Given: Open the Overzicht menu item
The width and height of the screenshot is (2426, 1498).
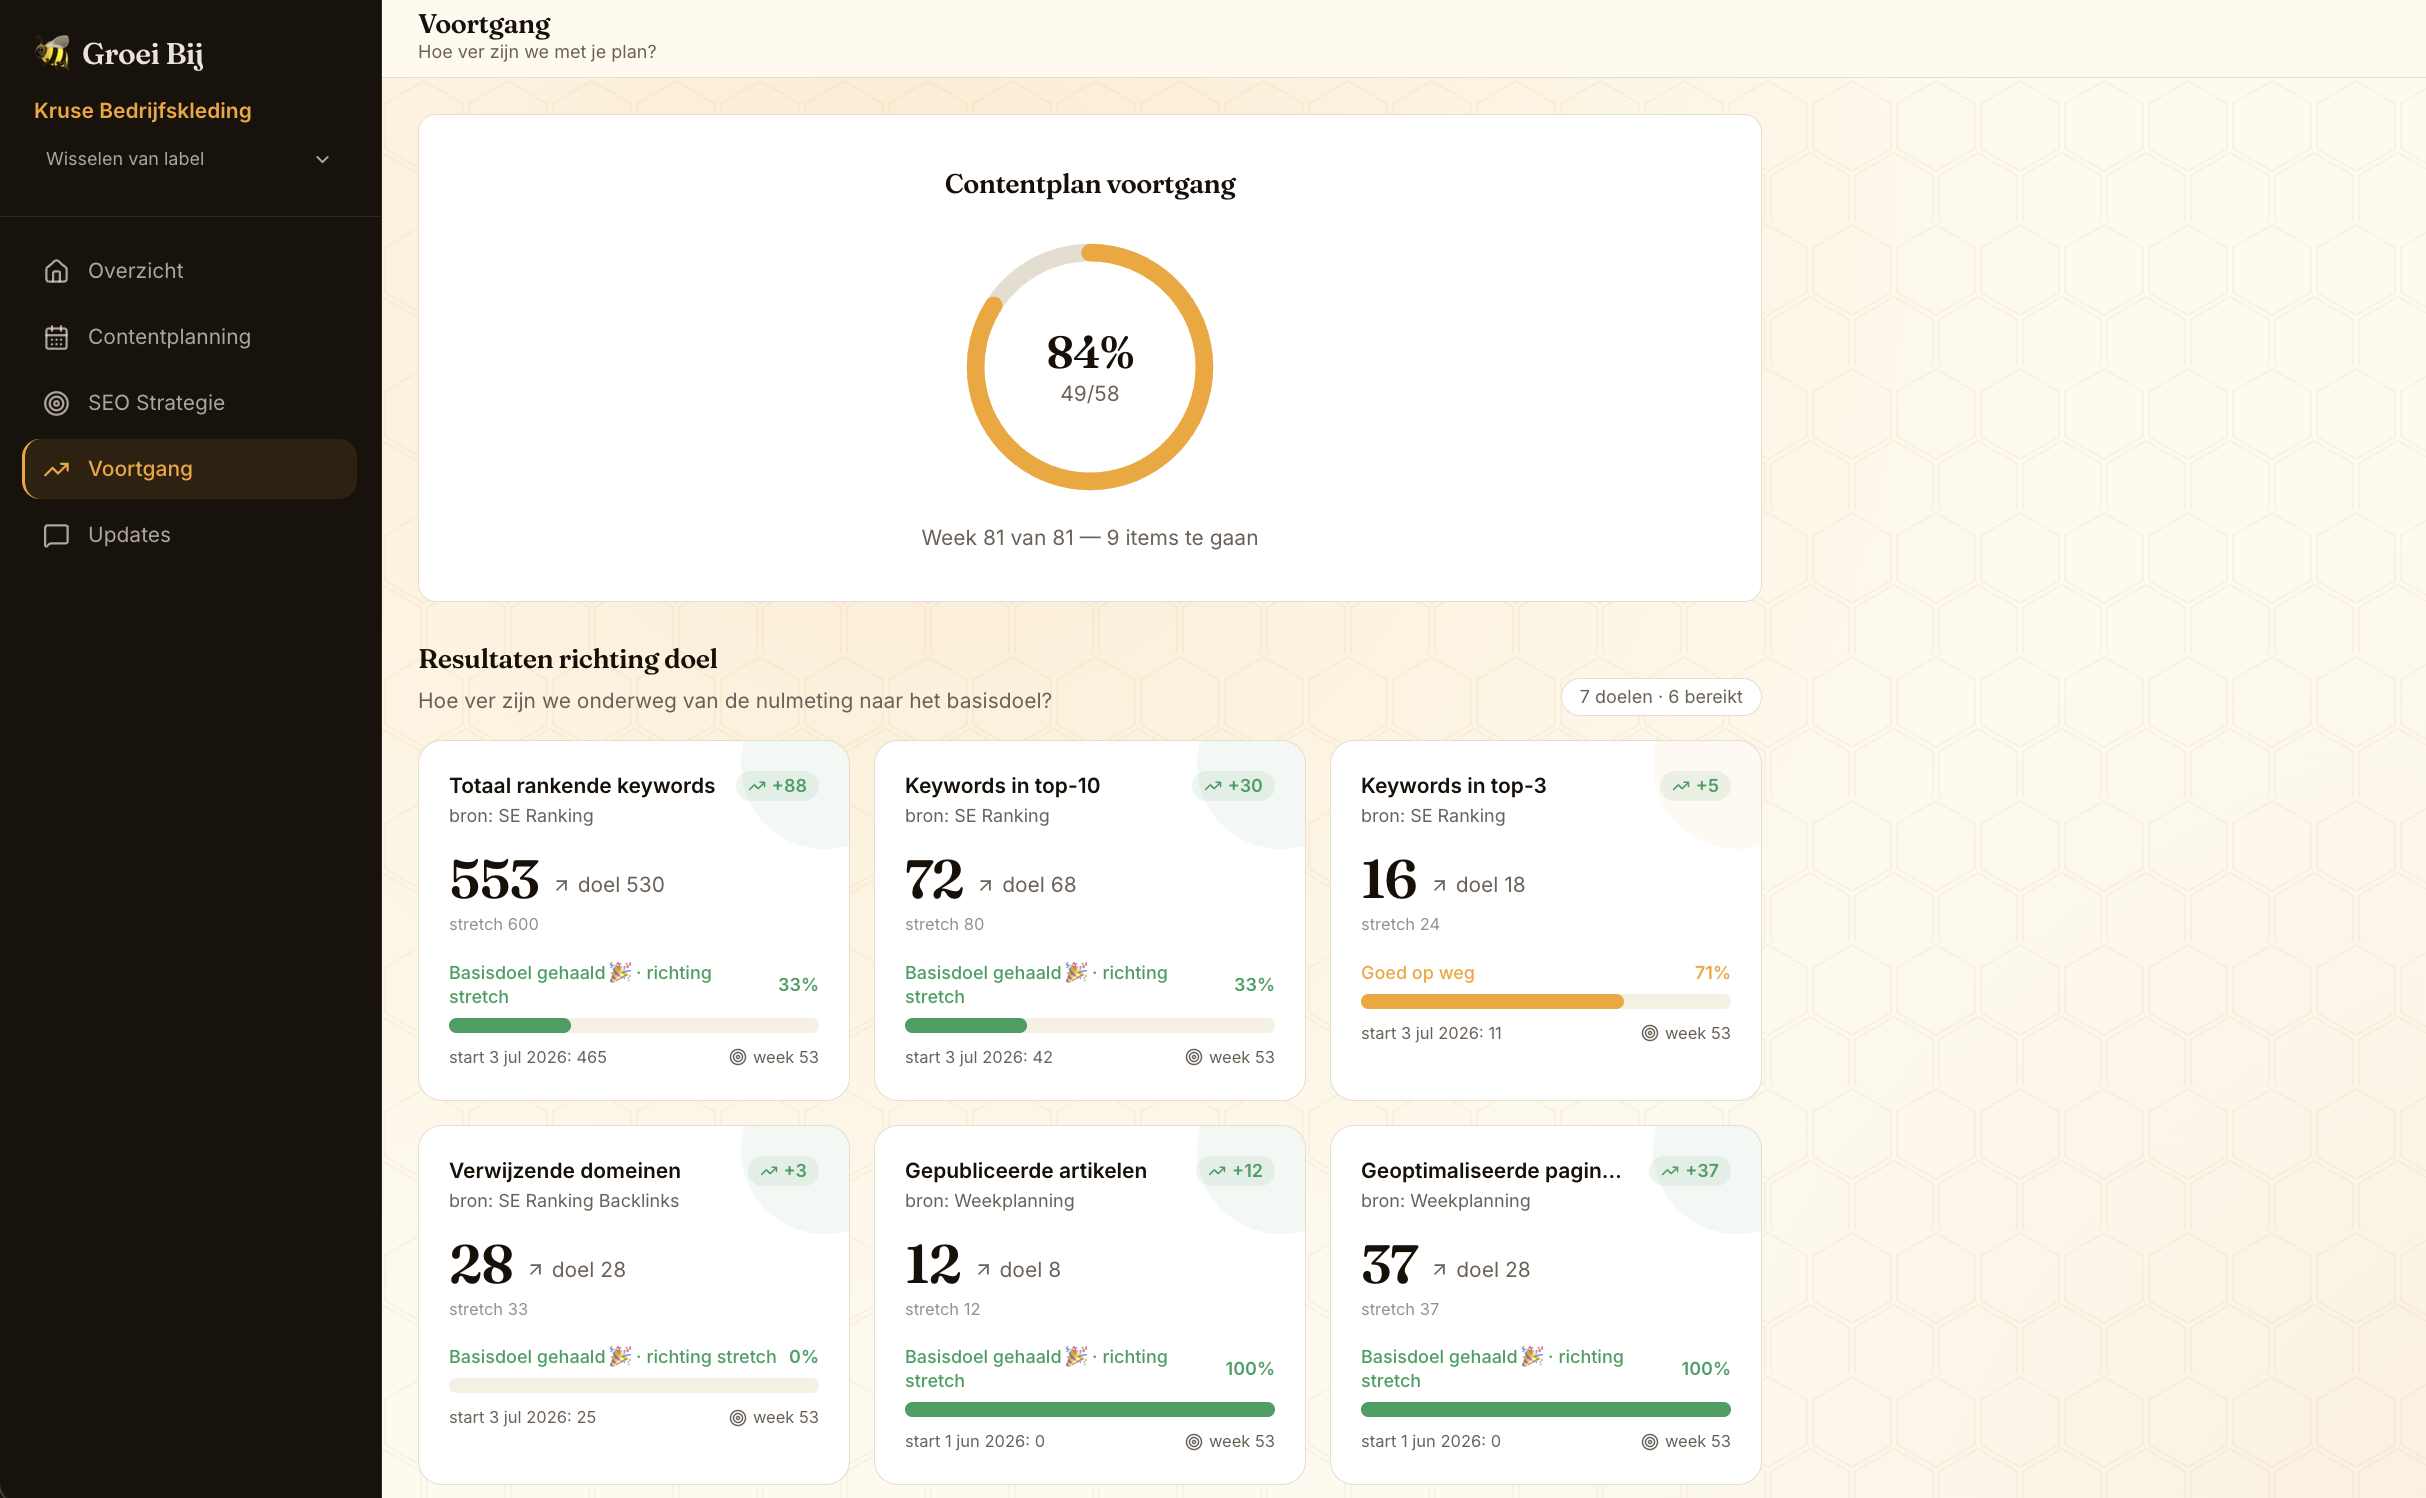Looking at the screenshot, I should [190, 271].
